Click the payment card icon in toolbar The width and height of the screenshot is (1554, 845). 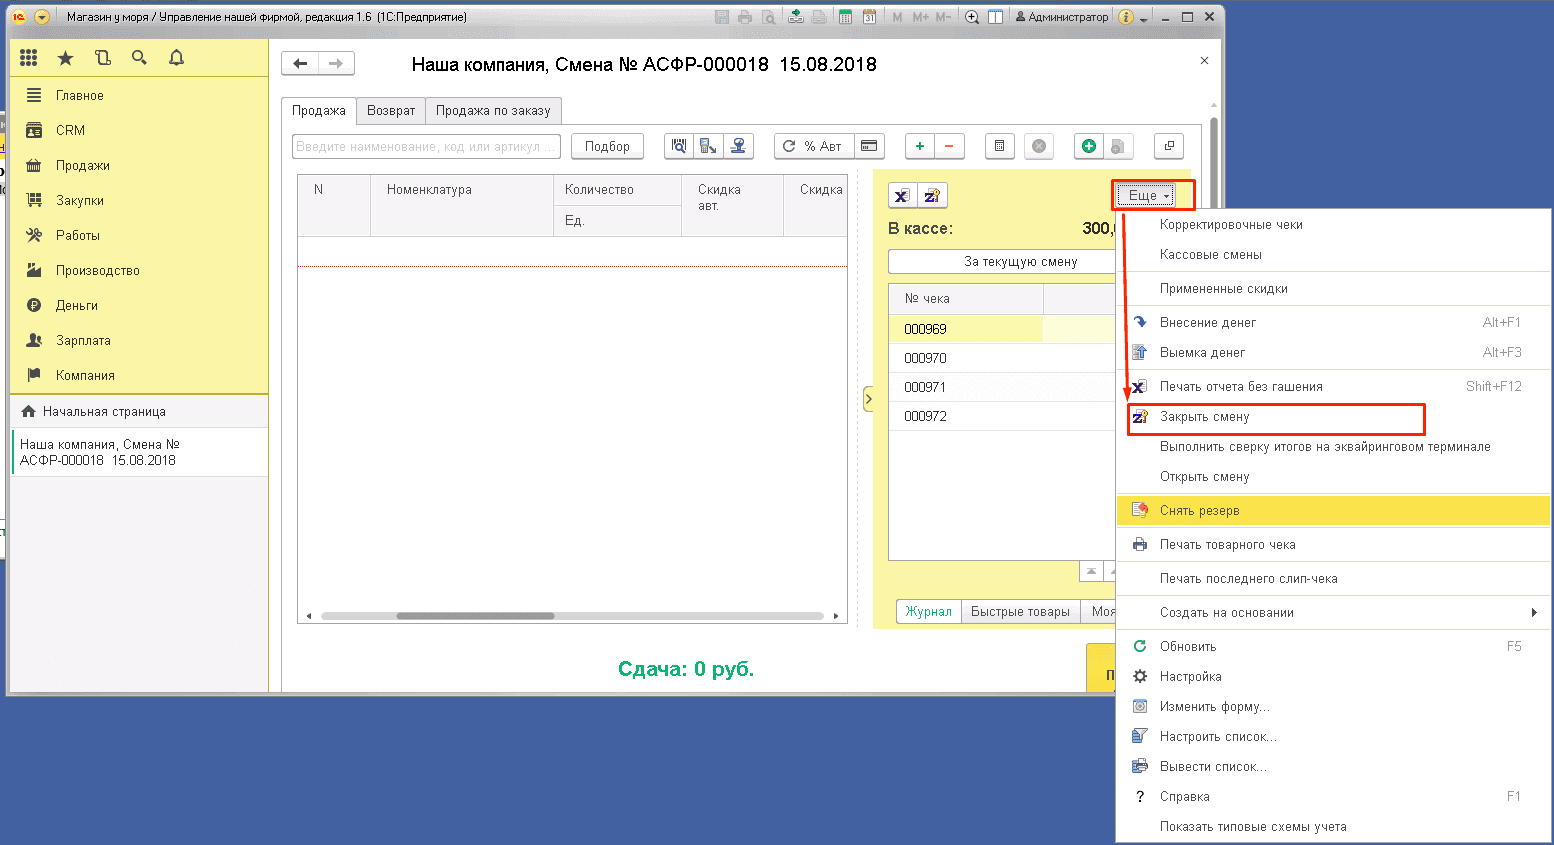pyautogui.click(x=869, y=146)
